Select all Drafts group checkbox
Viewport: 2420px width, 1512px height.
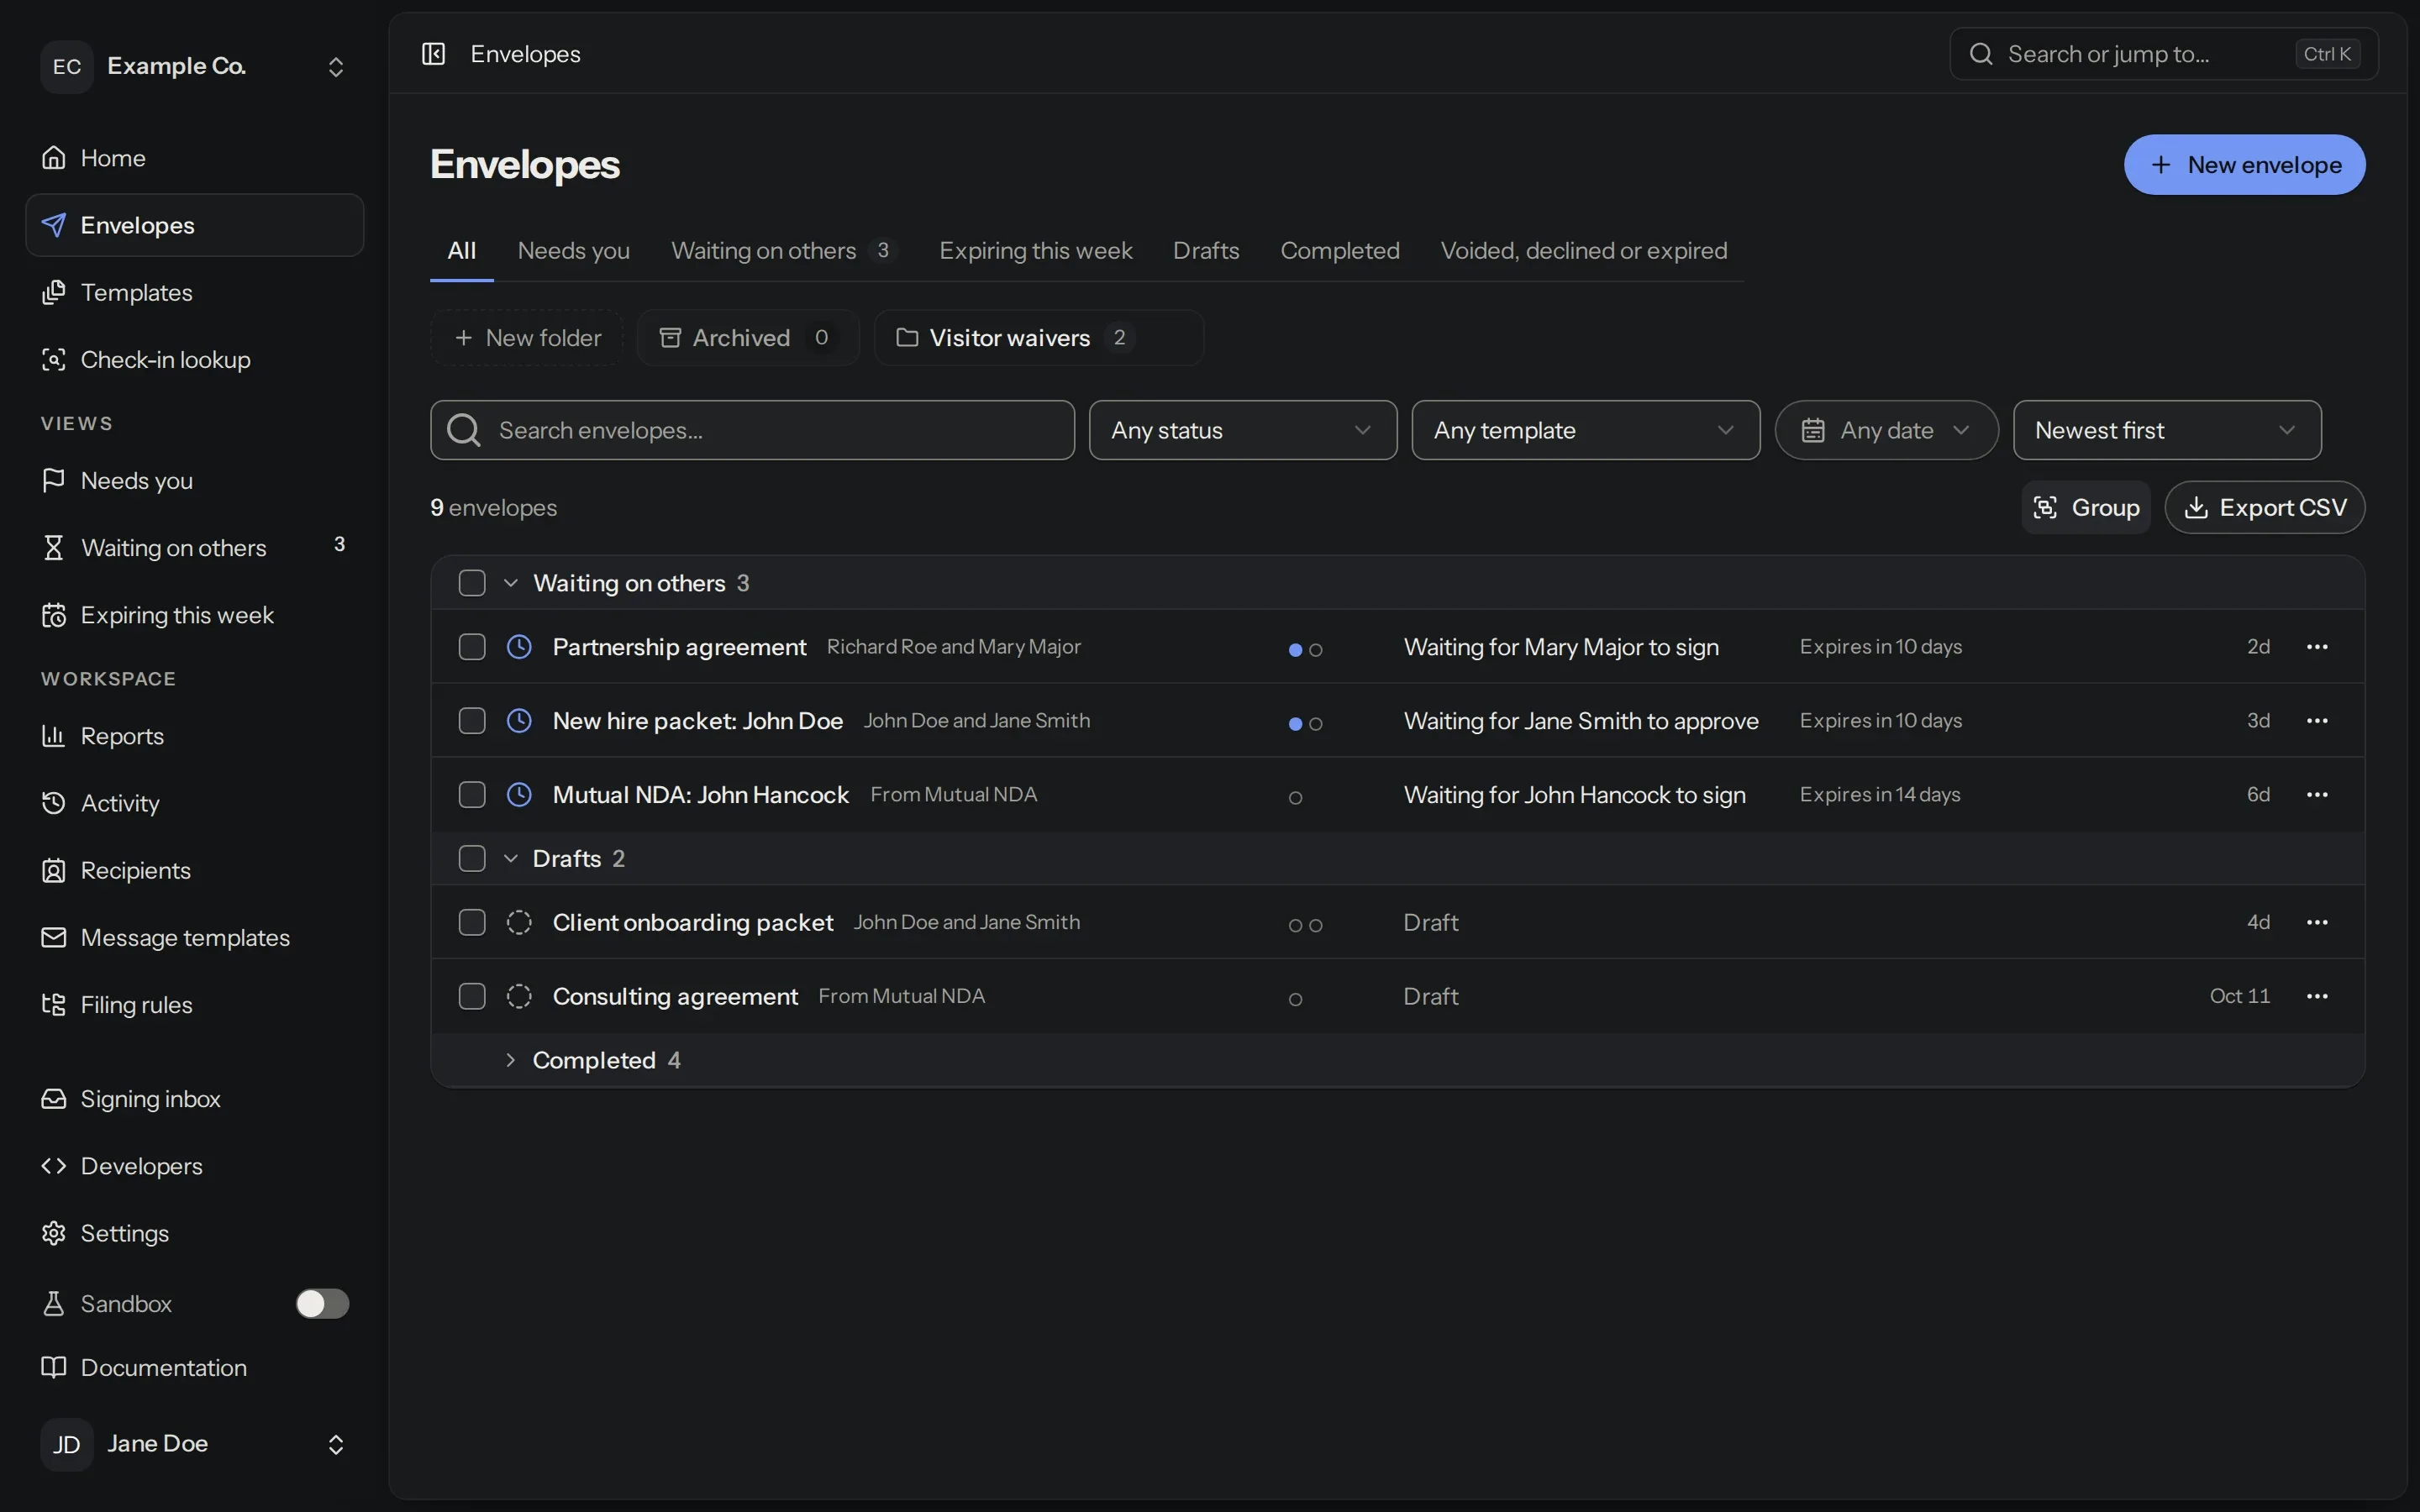click(472, 858)
